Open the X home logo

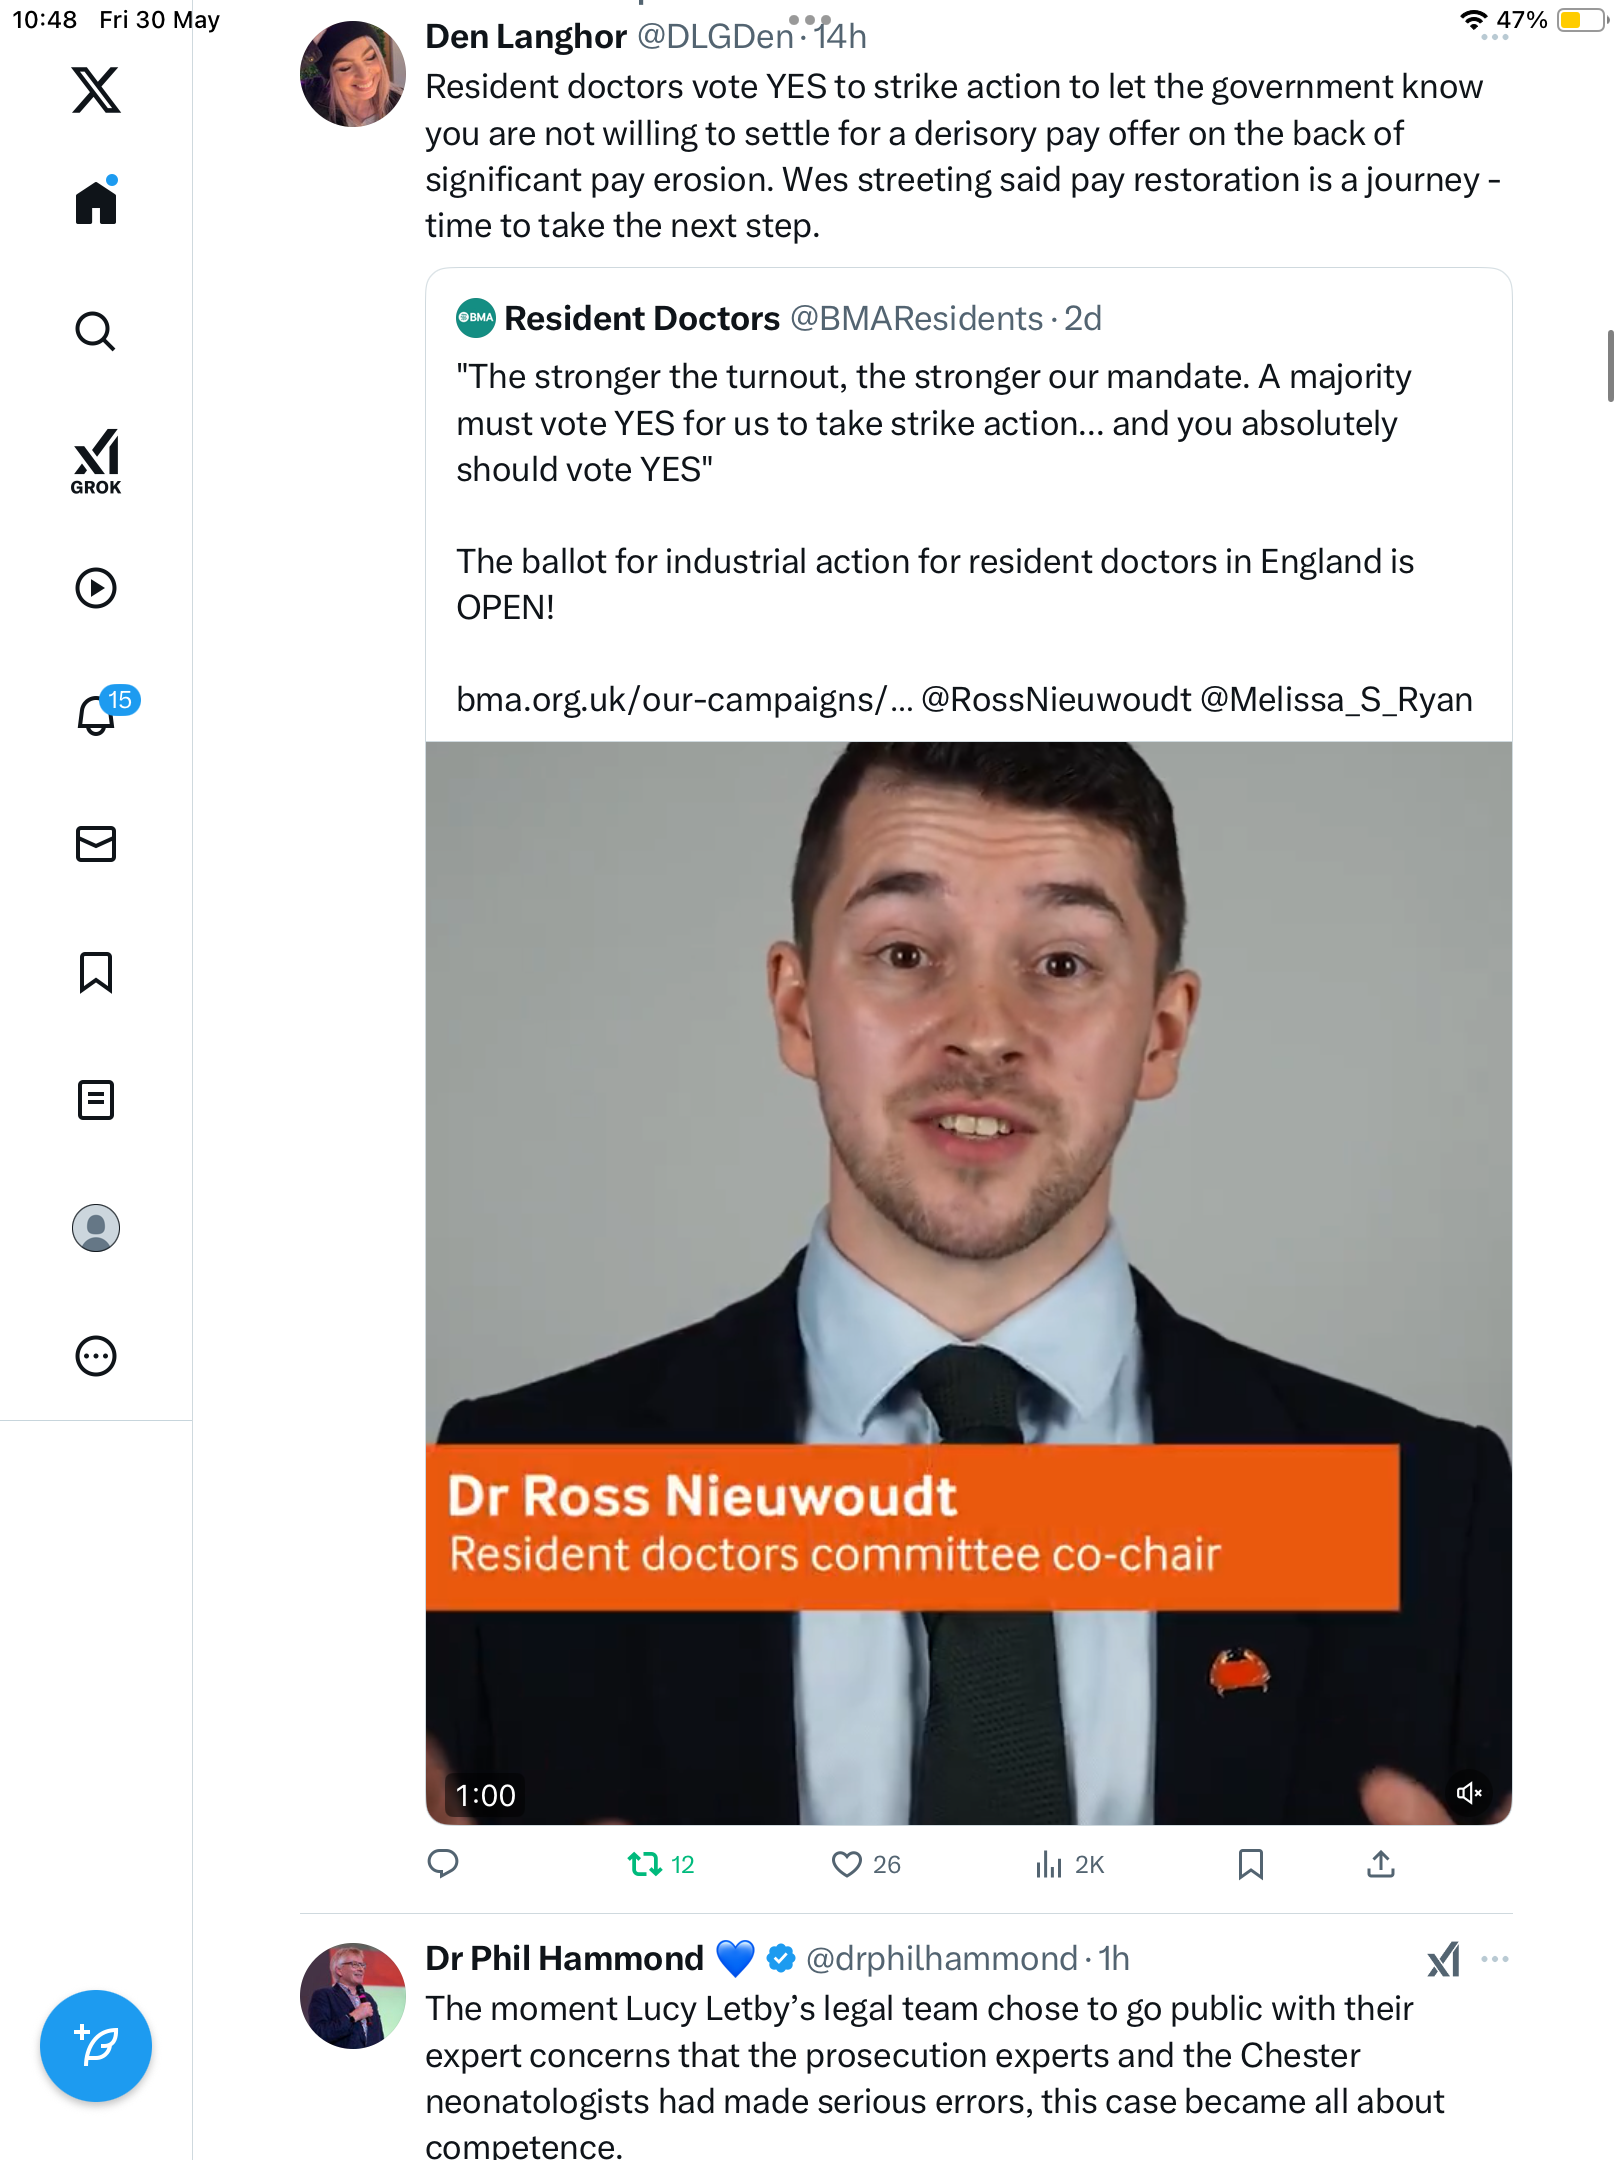tap(96, 90)
